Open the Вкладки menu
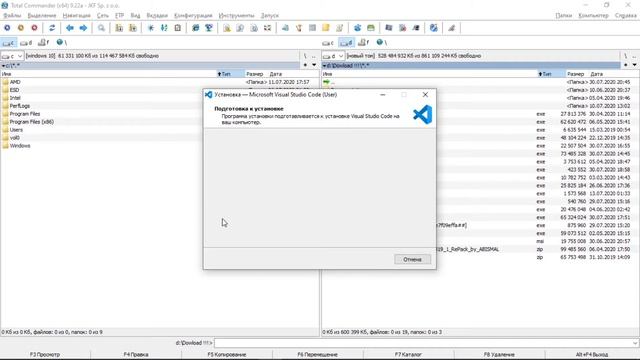Image resolution: width=640 pixels, height=360 pixels. coord(157,16)
